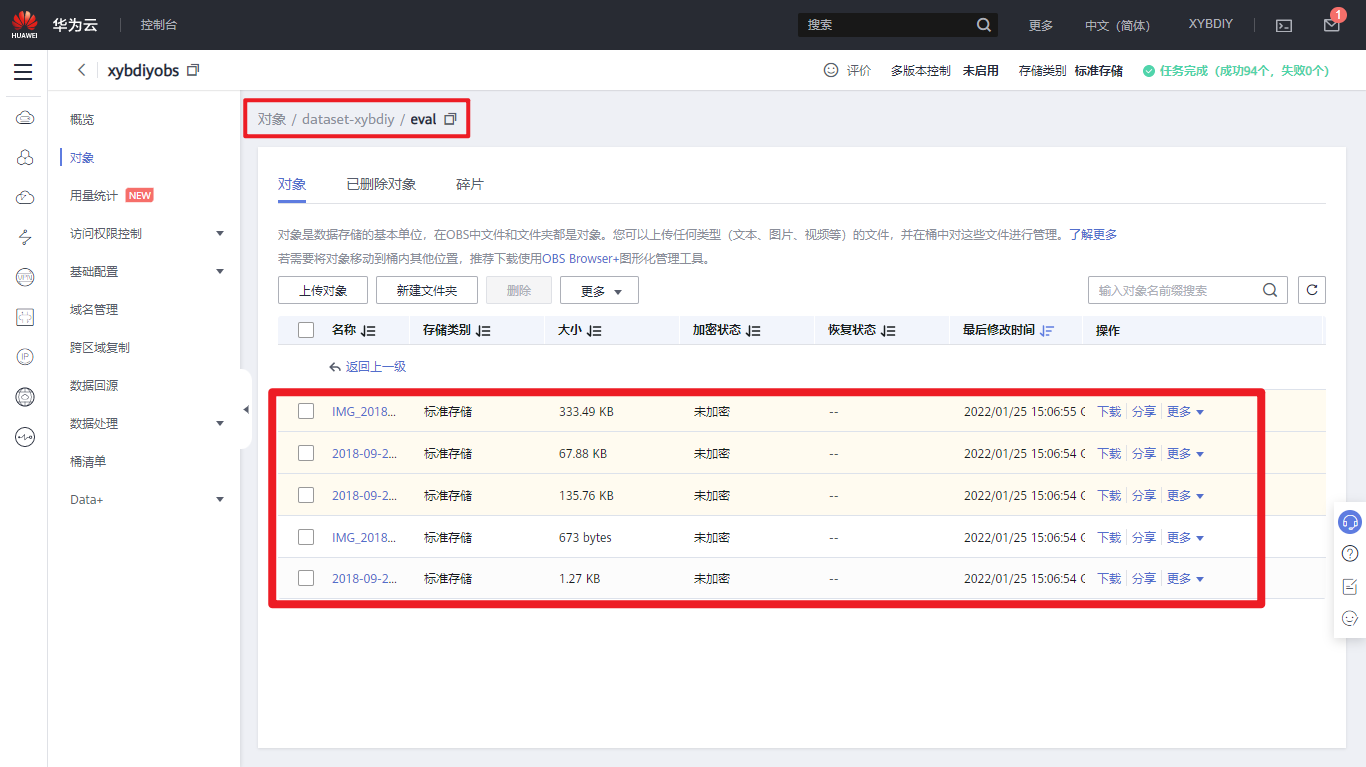Sort by restore status icon
This screenshot has width=1366, height=767.
click(888, 331)
